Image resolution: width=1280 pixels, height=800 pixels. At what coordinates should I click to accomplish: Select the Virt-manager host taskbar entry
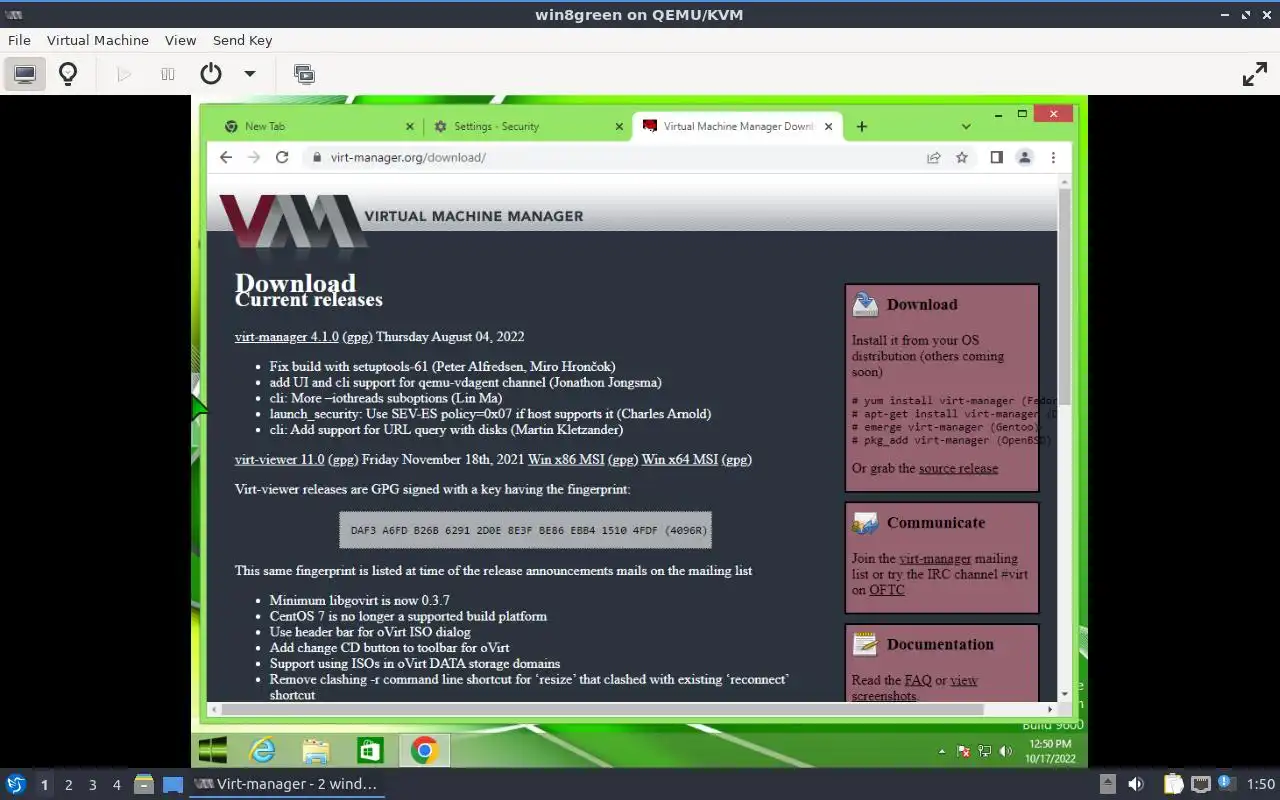pyautogui.click(x=287, y=784)
